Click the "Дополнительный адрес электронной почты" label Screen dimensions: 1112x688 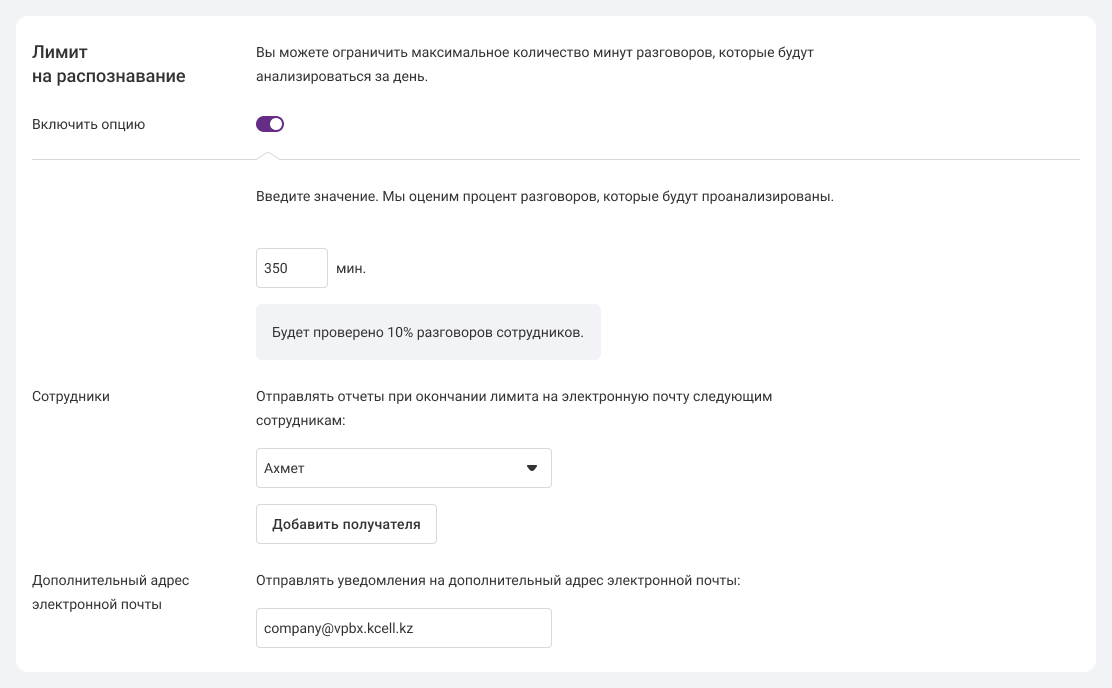(110, 592)
